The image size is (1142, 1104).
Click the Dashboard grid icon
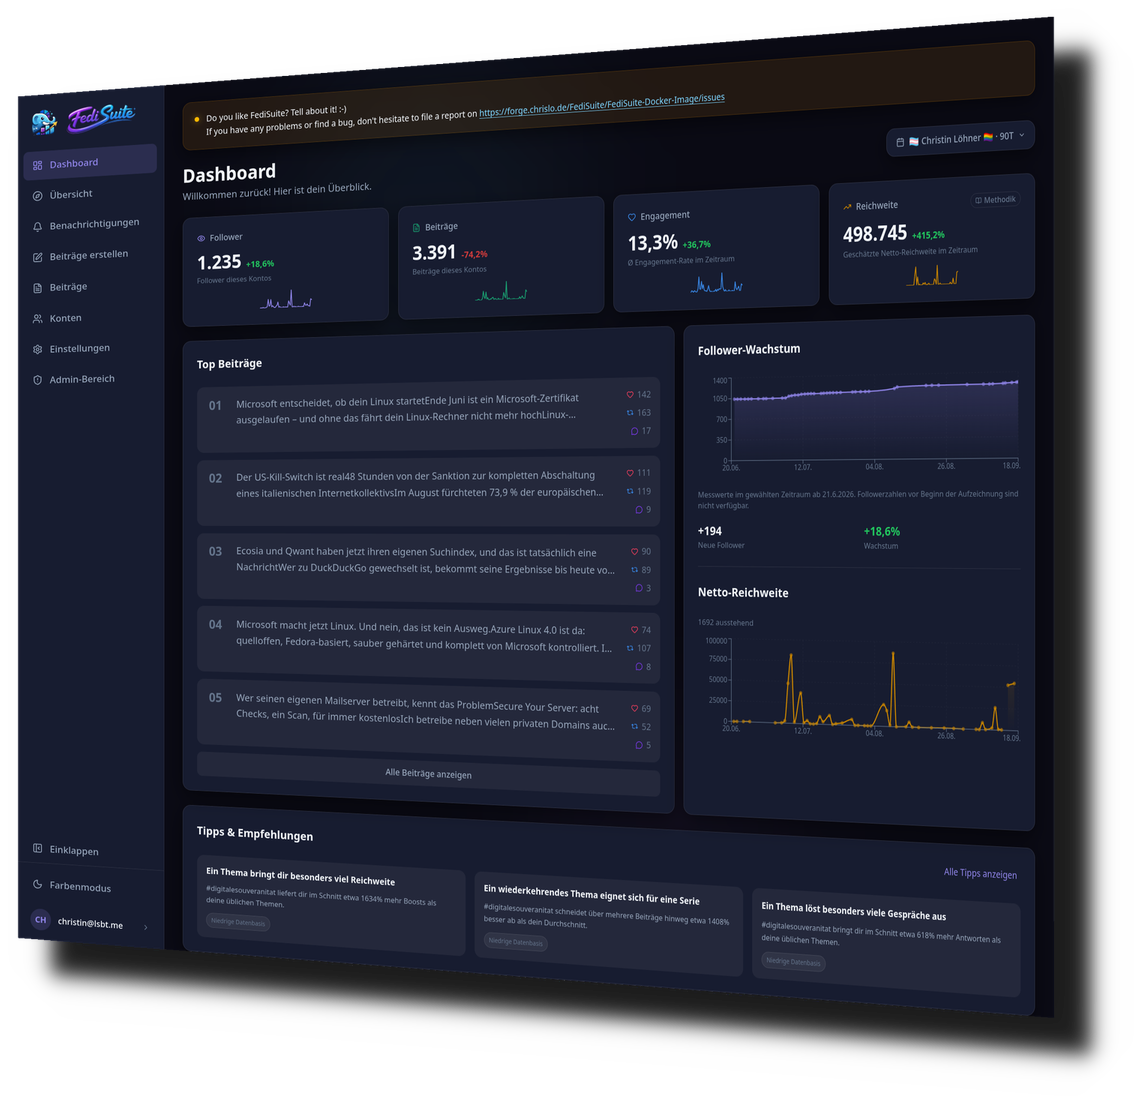click(37, 165)
